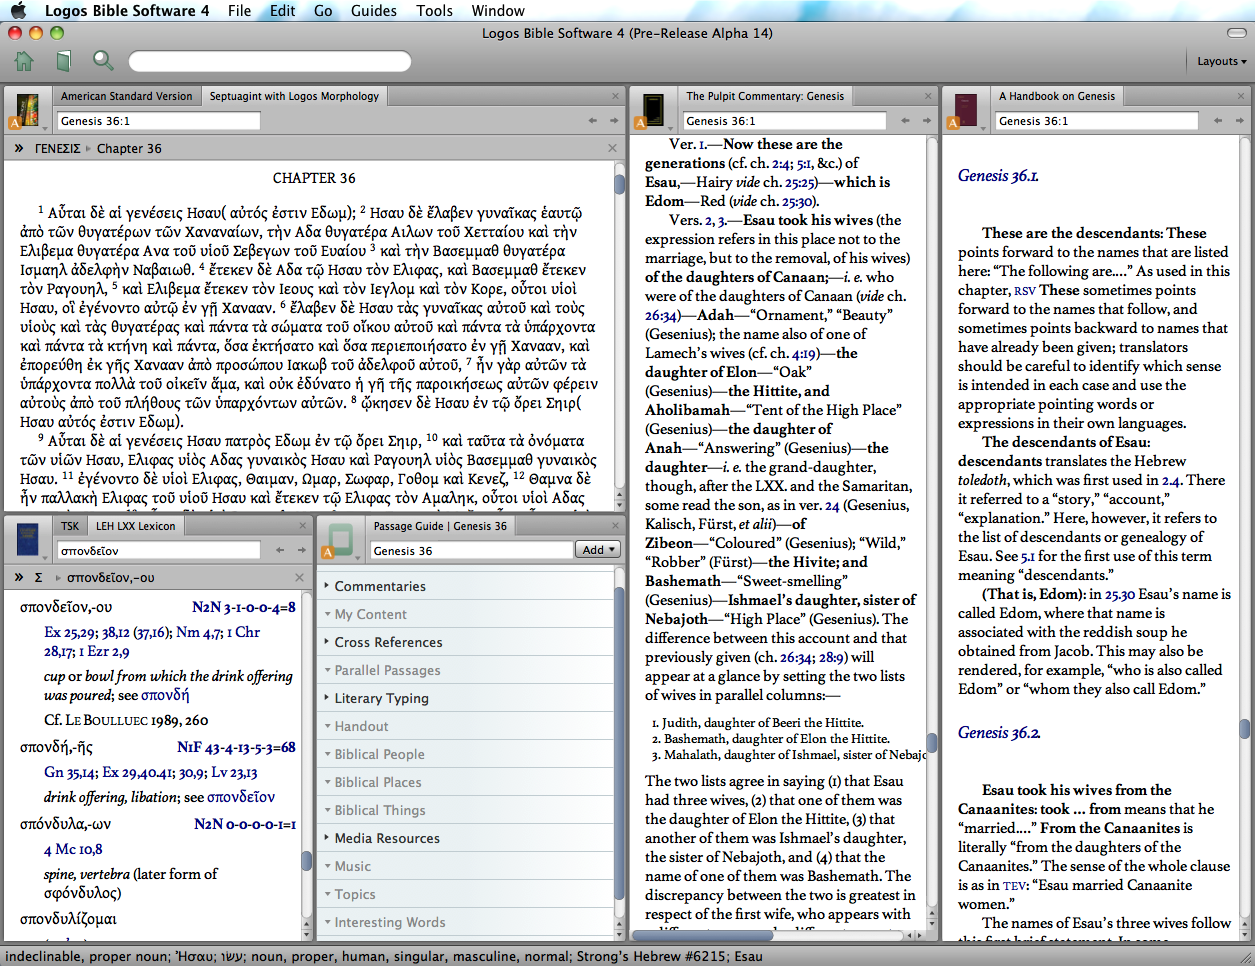This screenshot has width=1255, height=966.
Task: Go forward in the LEH LXX Lexicon history
Action: [x=301, y=550]
